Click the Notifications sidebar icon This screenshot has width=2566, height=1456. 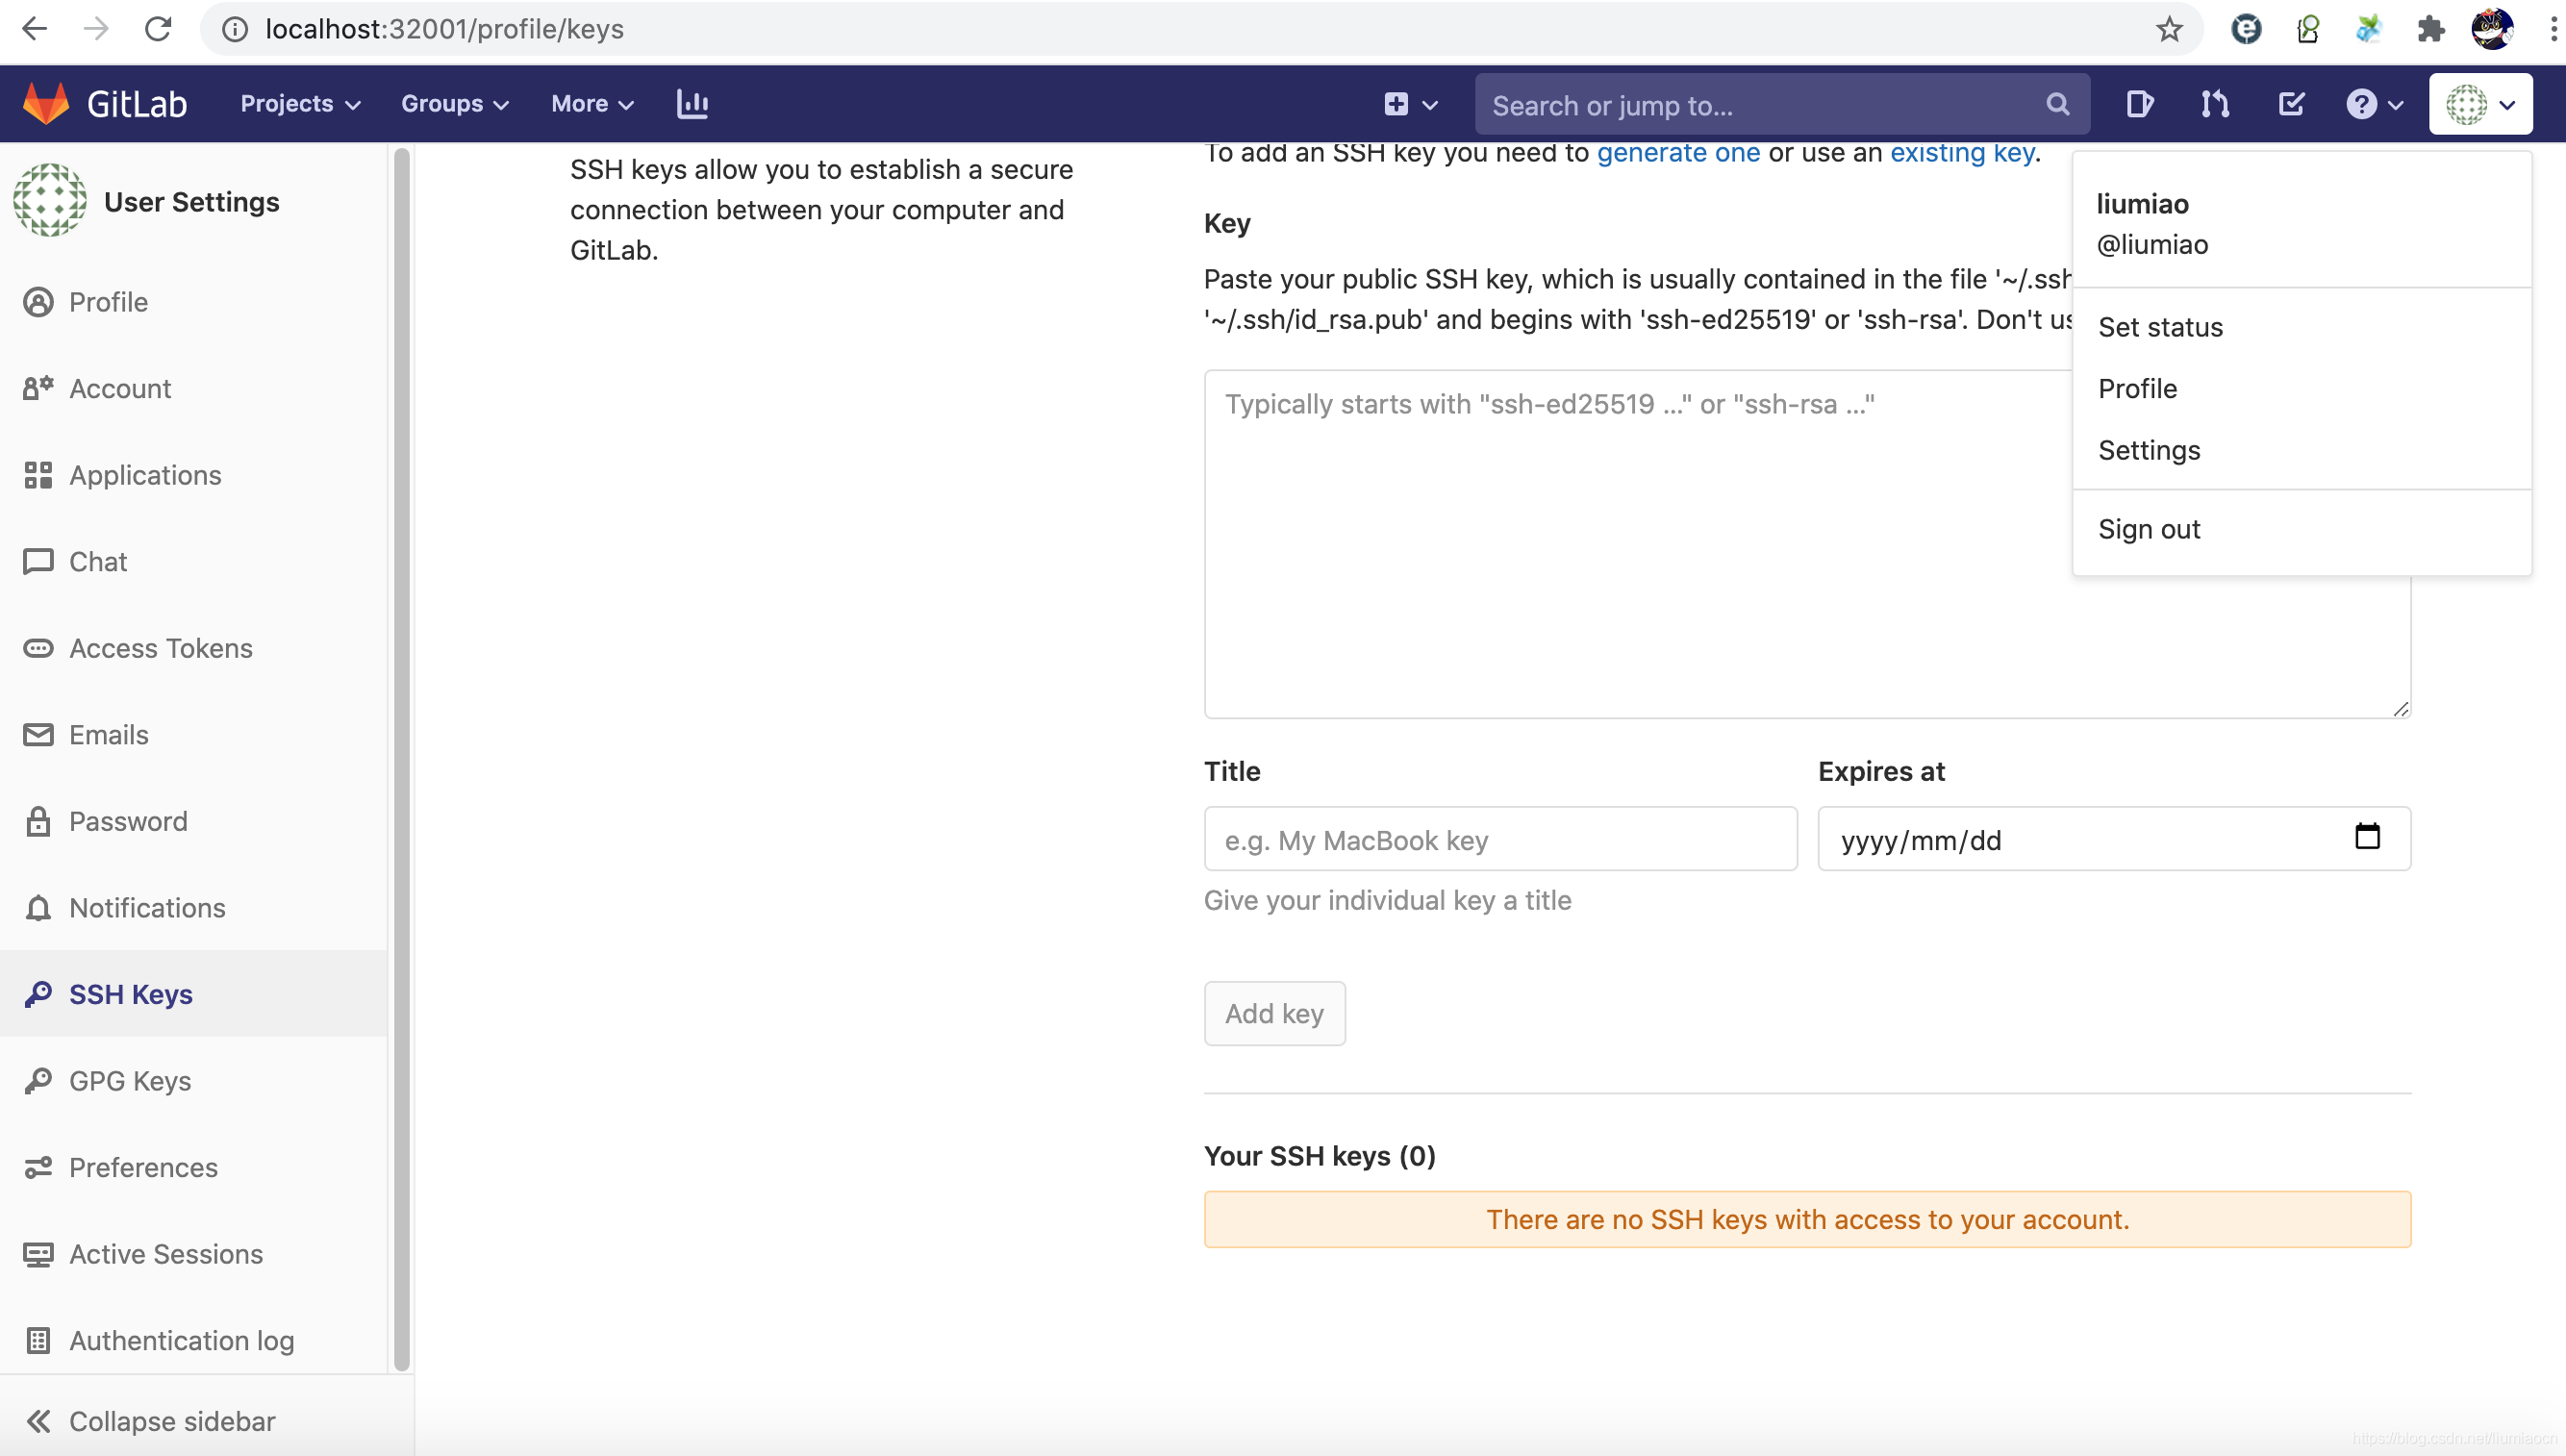[38, 906]
